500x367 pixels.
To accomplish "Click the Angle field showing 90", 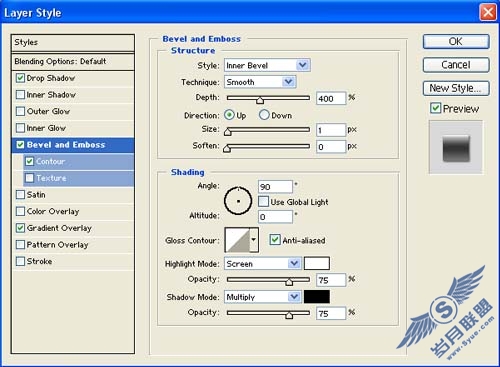I will [x=275, y=187].
